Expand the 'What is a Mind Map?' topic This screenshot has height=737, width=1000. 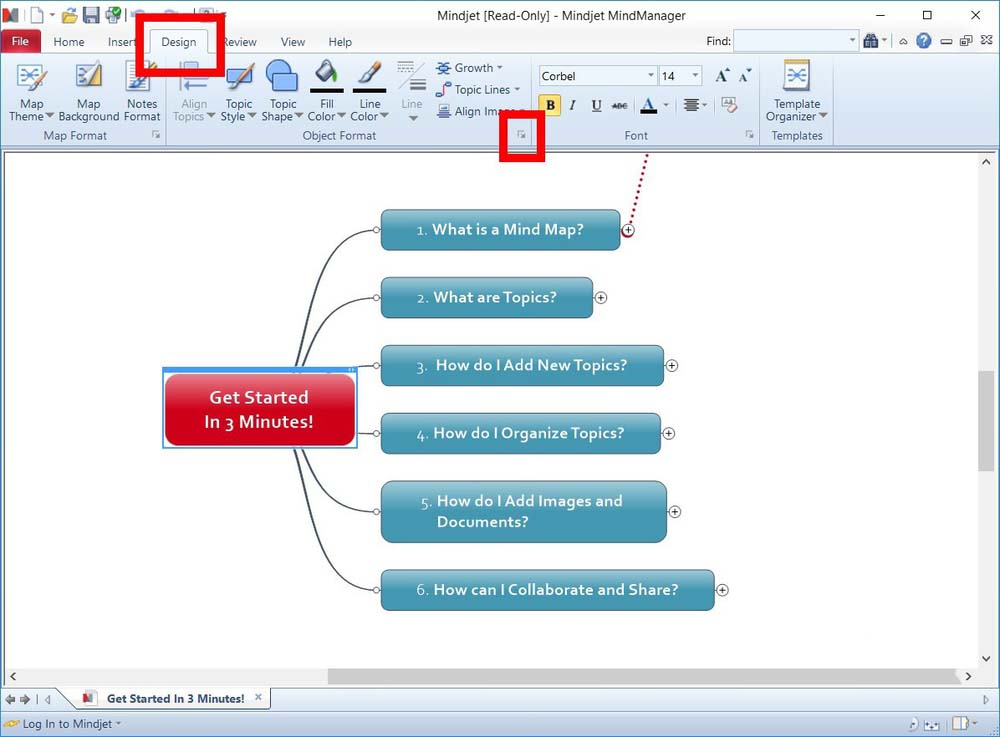coord(628,230)
